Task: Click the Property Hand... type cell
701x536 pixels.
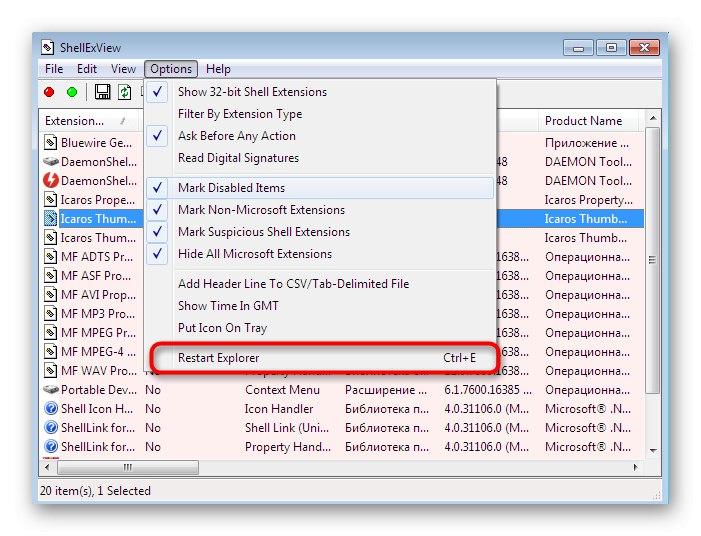Action: pyautogui.click(x=288, y=447)
